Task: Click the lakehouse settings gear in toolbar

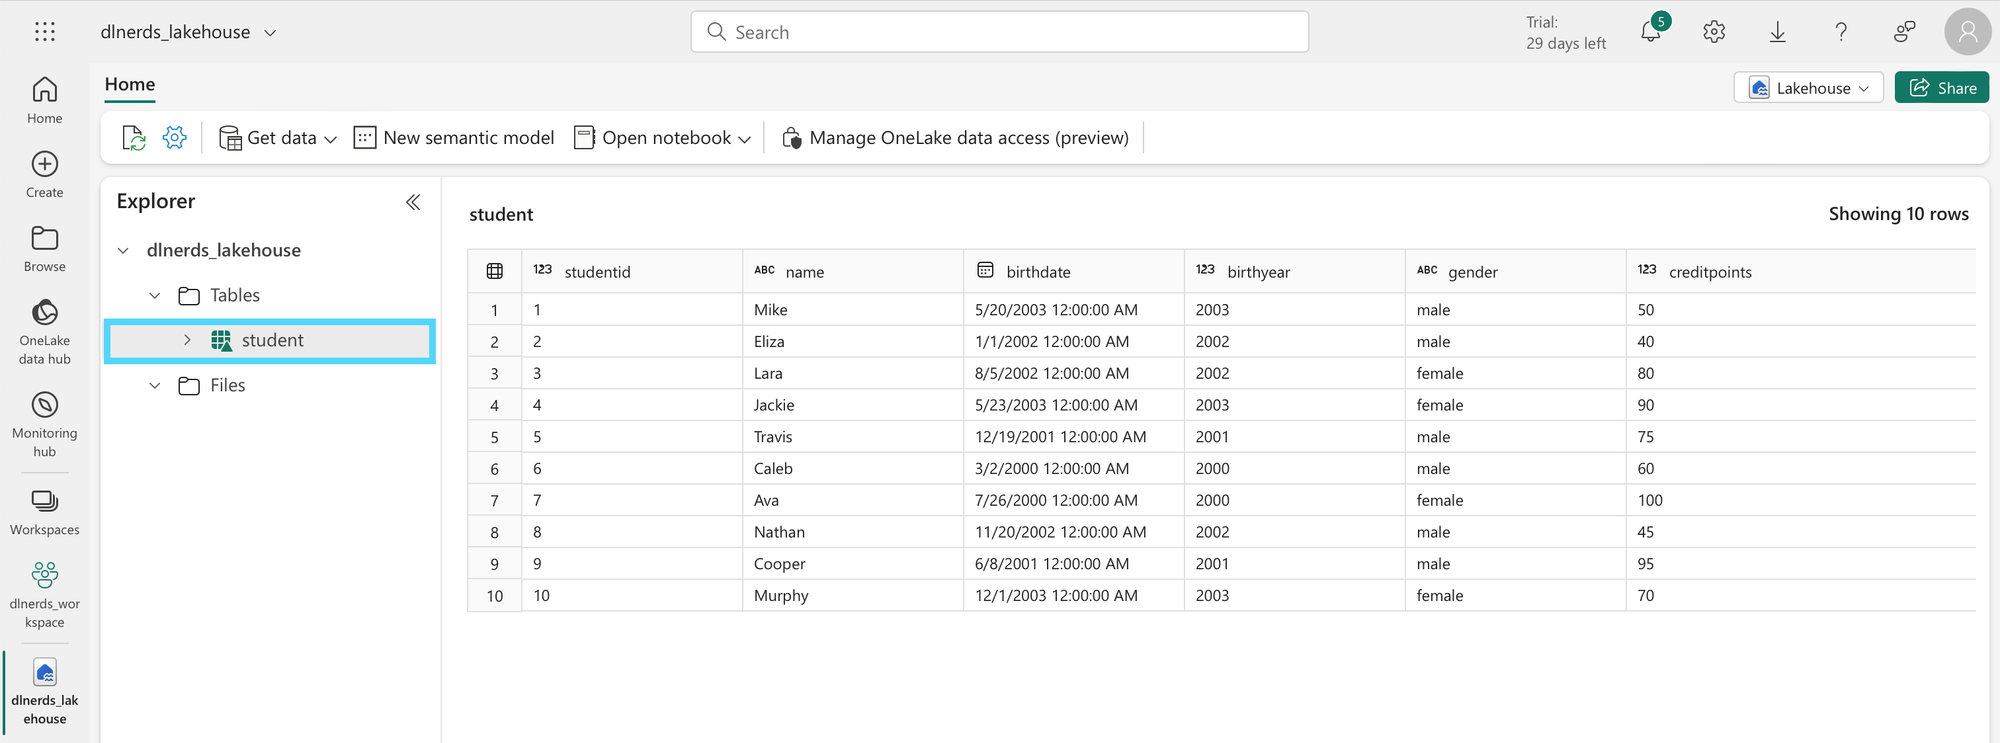Action: 175,138
